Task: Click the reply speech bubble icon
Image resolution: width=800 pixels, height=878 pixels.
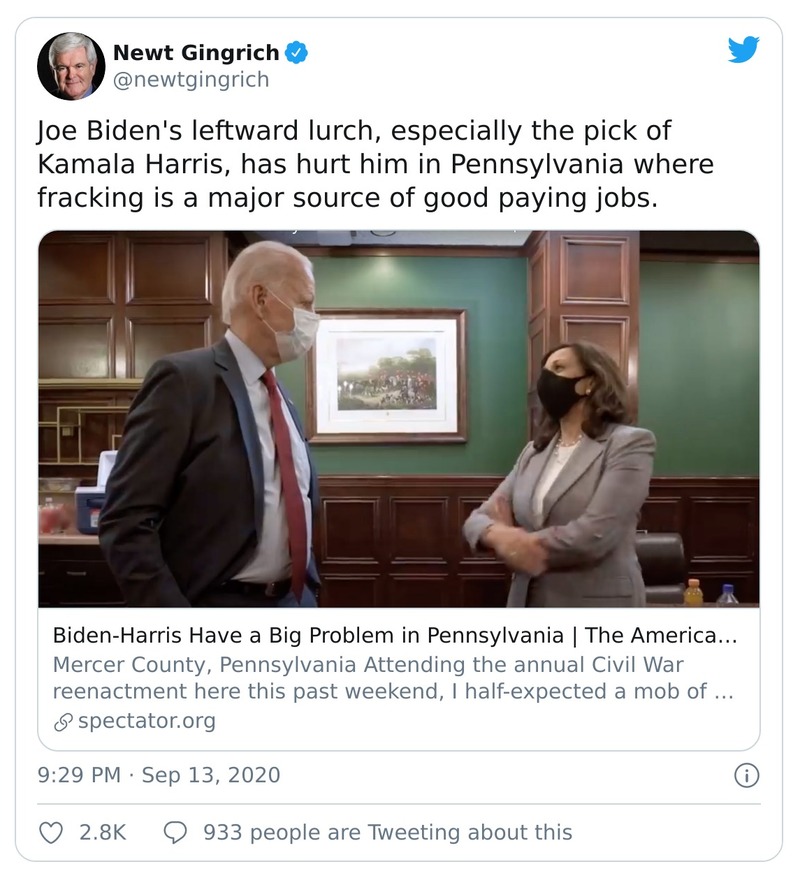Action: 175,832
